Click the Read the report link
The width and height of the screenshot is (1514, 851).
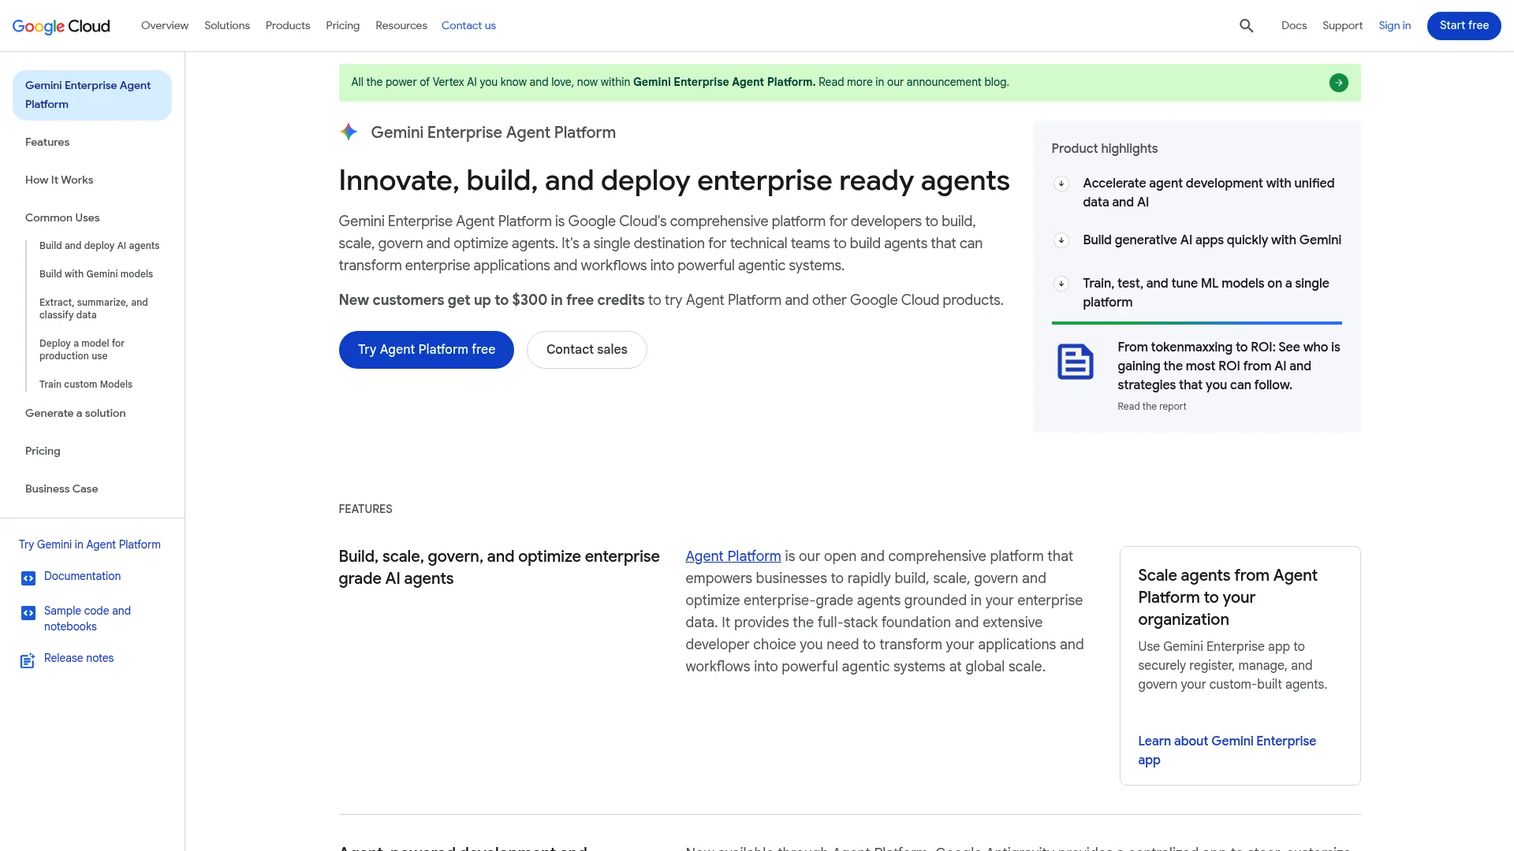(x=1152, y=407)
